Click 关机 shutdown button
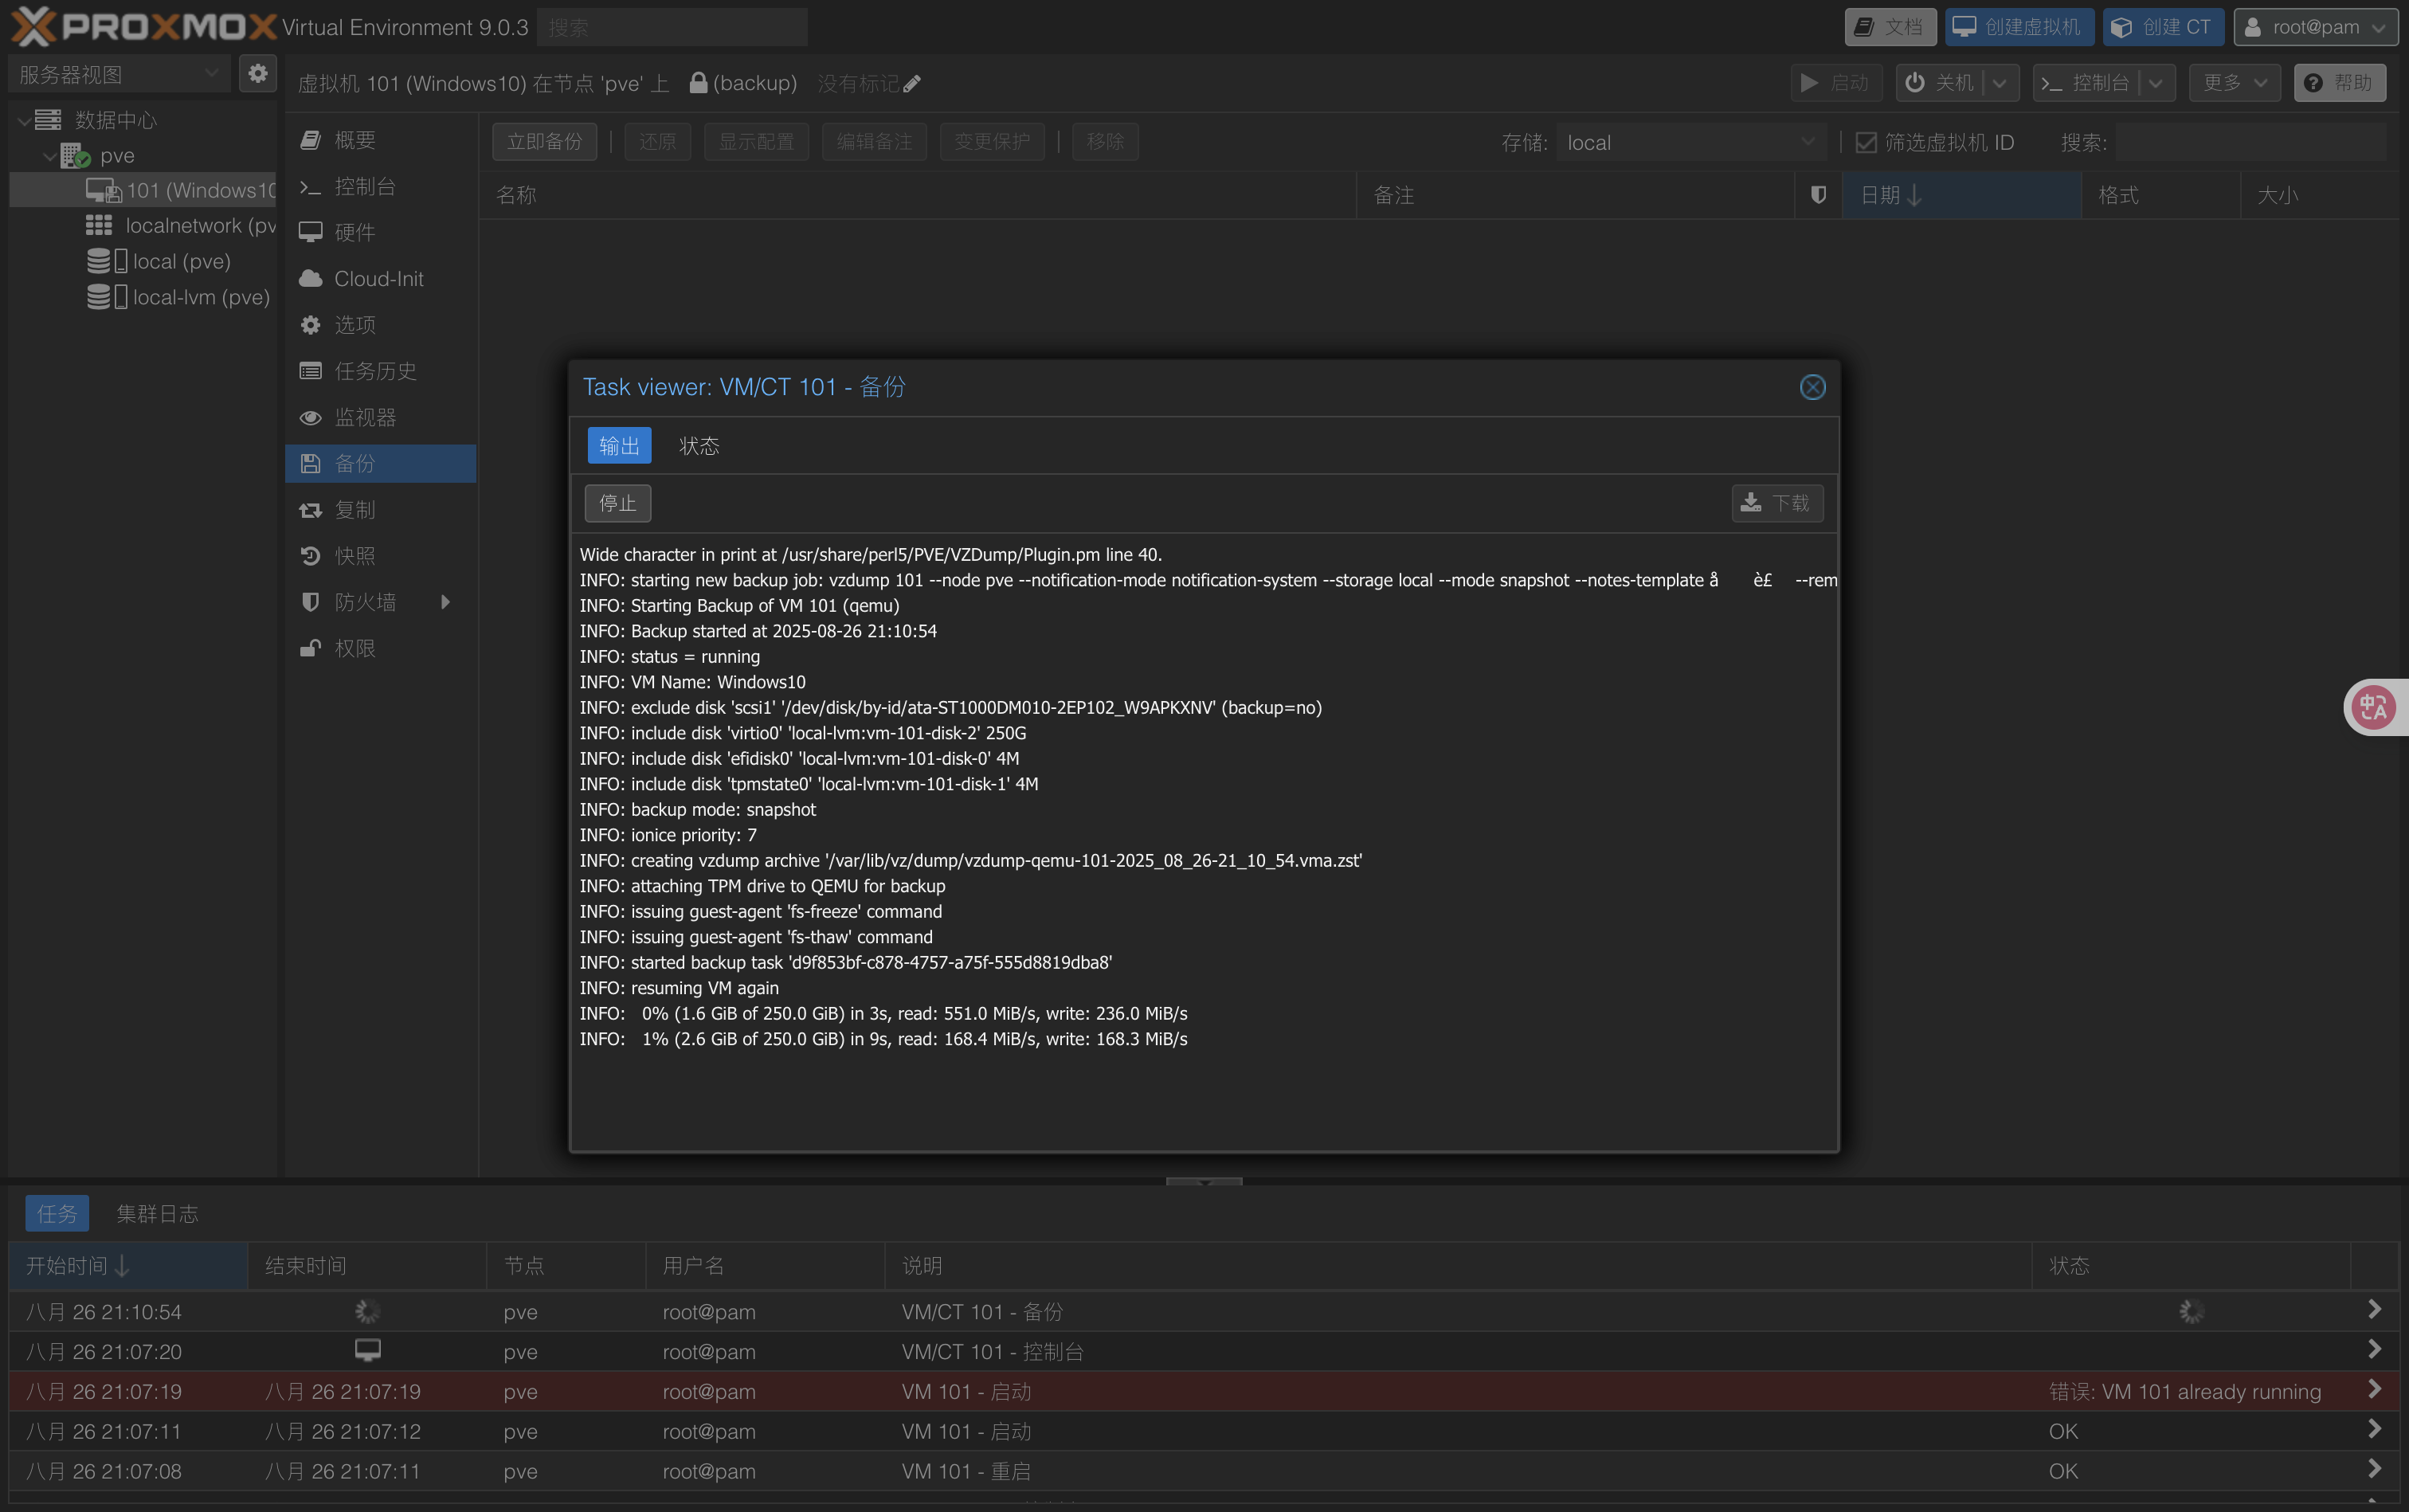 [x=1940, y=83]
